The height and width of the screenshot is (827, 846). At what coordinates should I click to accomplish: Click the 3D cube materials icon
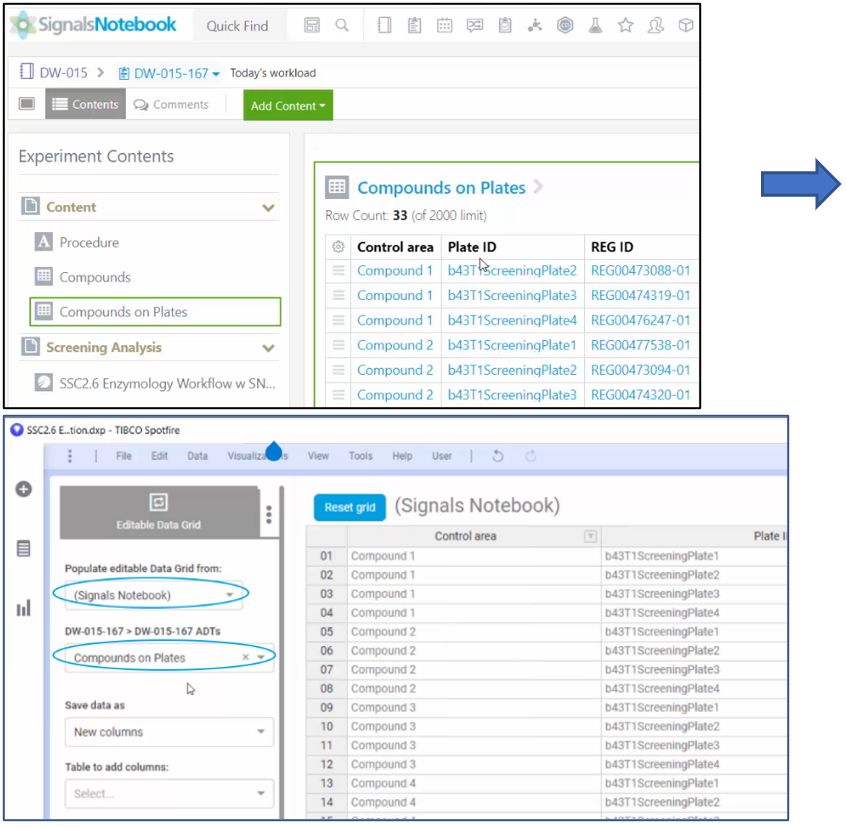click(x=686, y=25)
